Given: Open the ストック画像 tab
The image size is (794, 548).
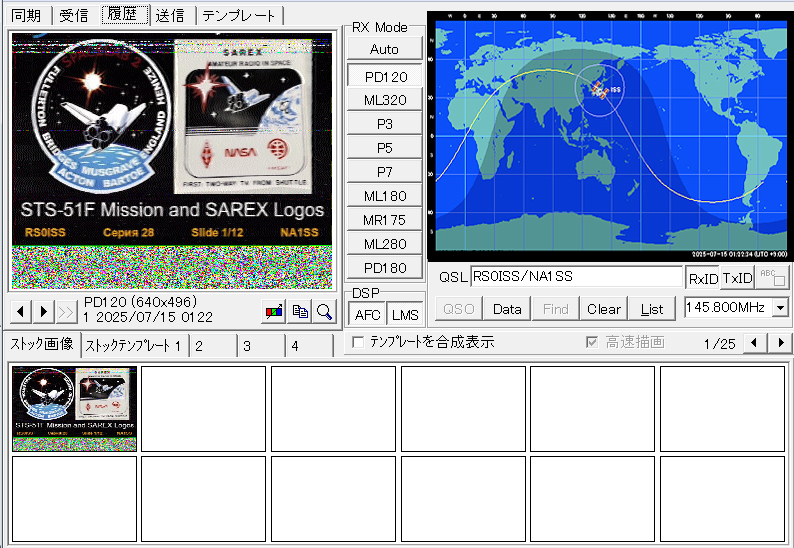Looking at the screenshot, I should click(43, 344).
